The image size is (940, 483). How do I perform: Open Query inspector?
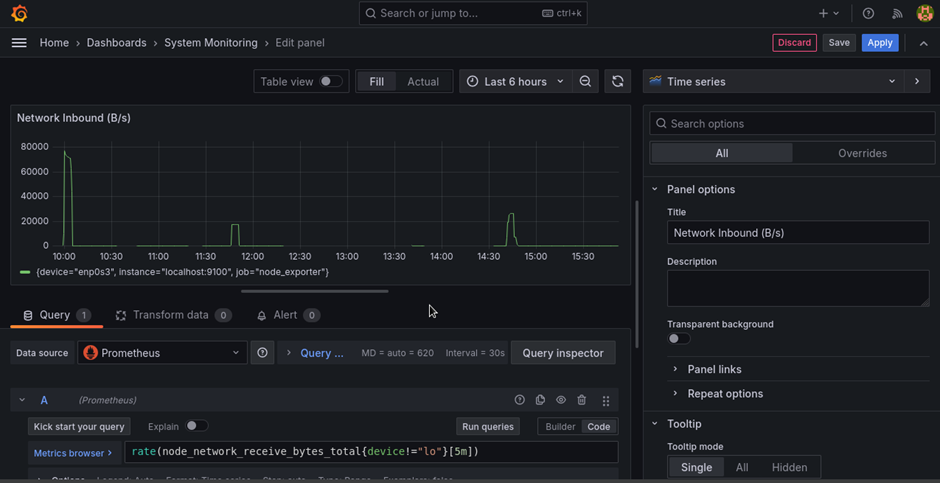(x=563, y=353)
